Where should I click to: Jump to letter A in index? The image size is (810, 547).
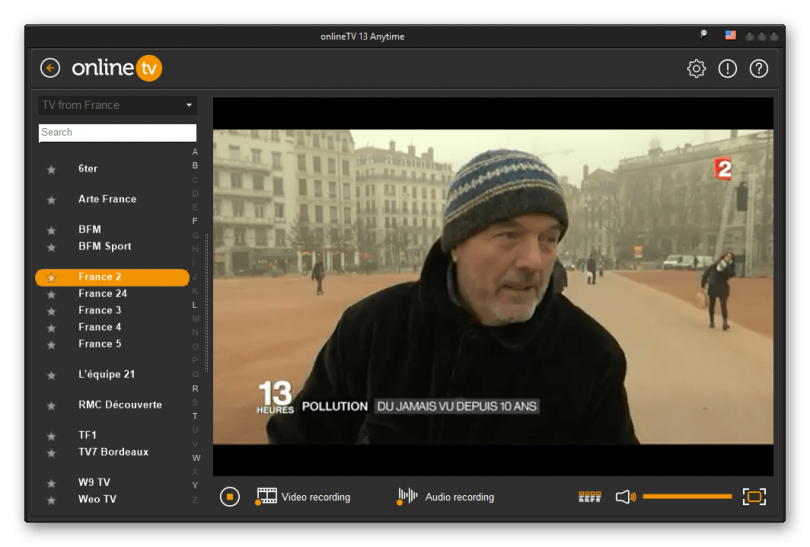pyautogui.click(x=195, y=152)
